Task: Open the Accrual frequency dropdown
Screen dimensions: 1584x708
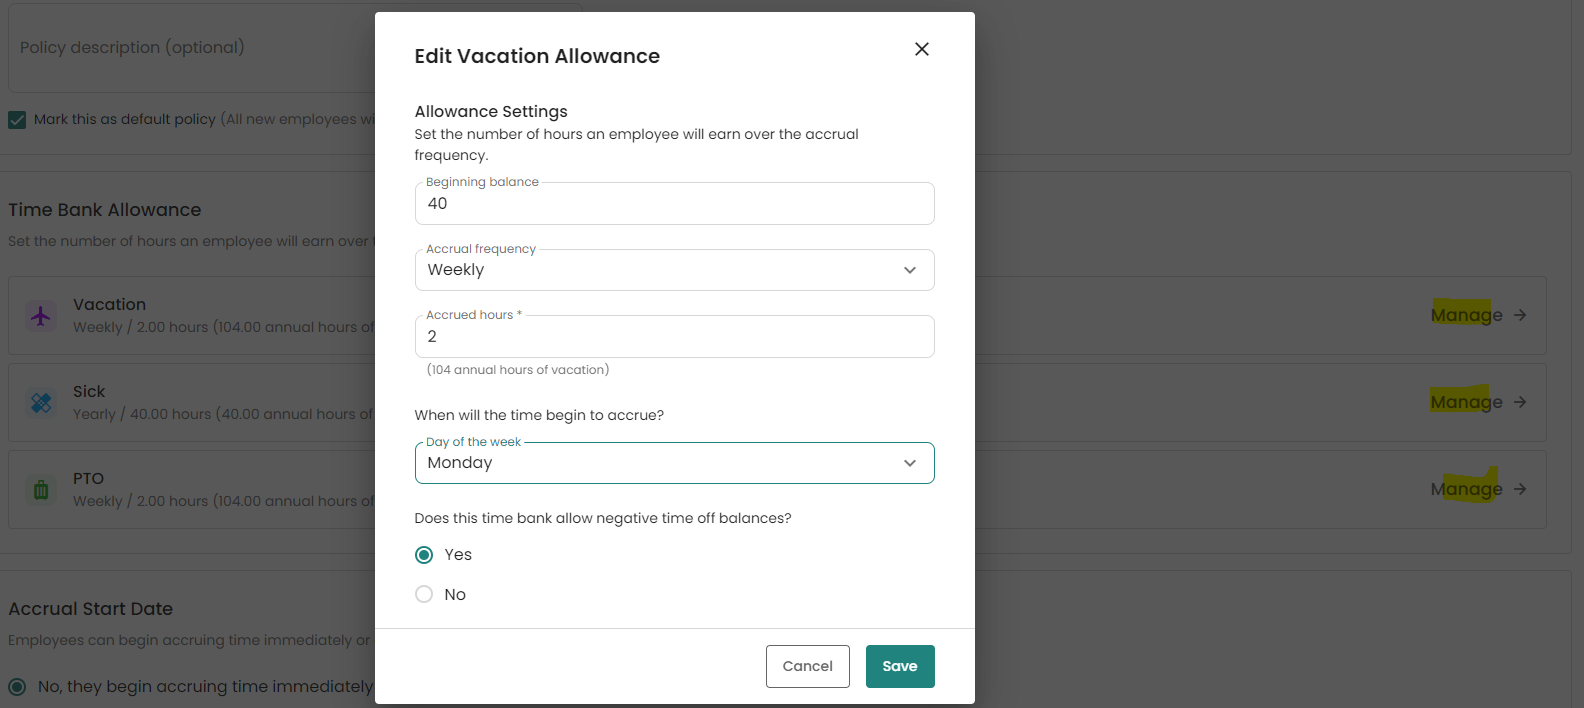Action: 674,270
